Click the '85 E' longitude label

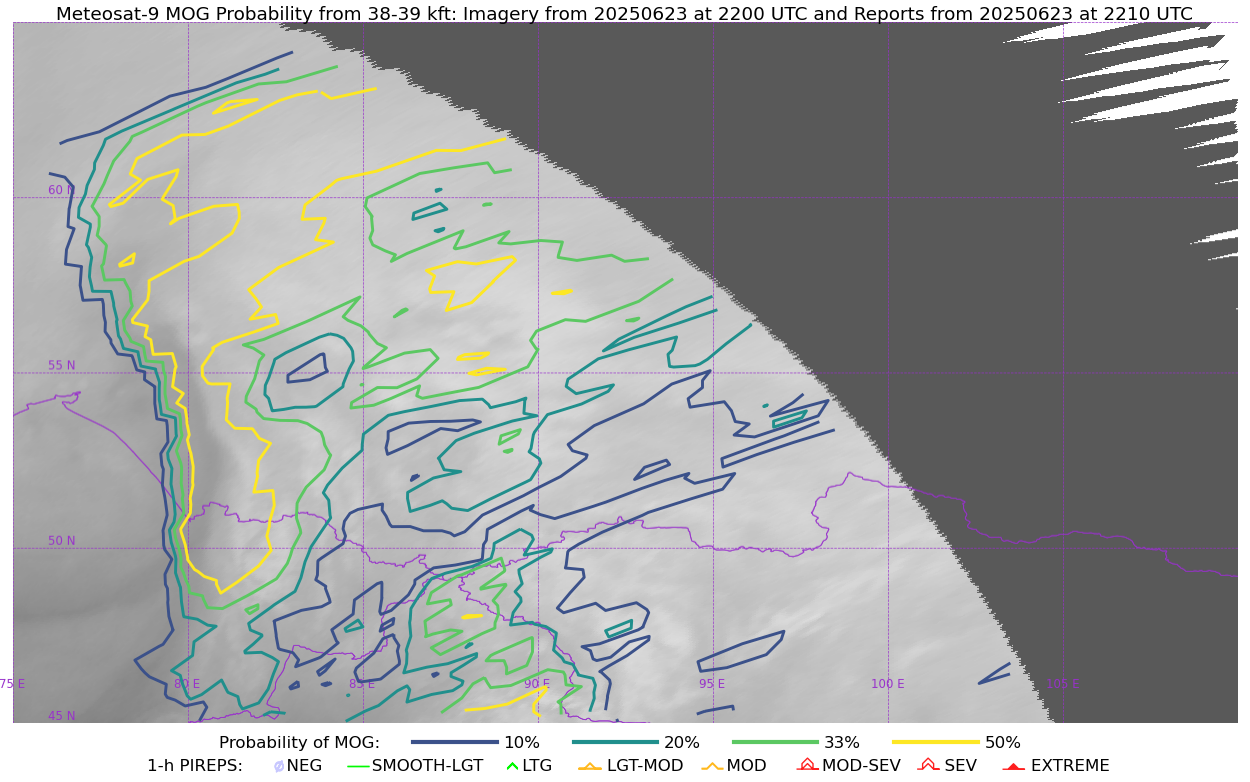pyautogui.click(x=361, y=684)
